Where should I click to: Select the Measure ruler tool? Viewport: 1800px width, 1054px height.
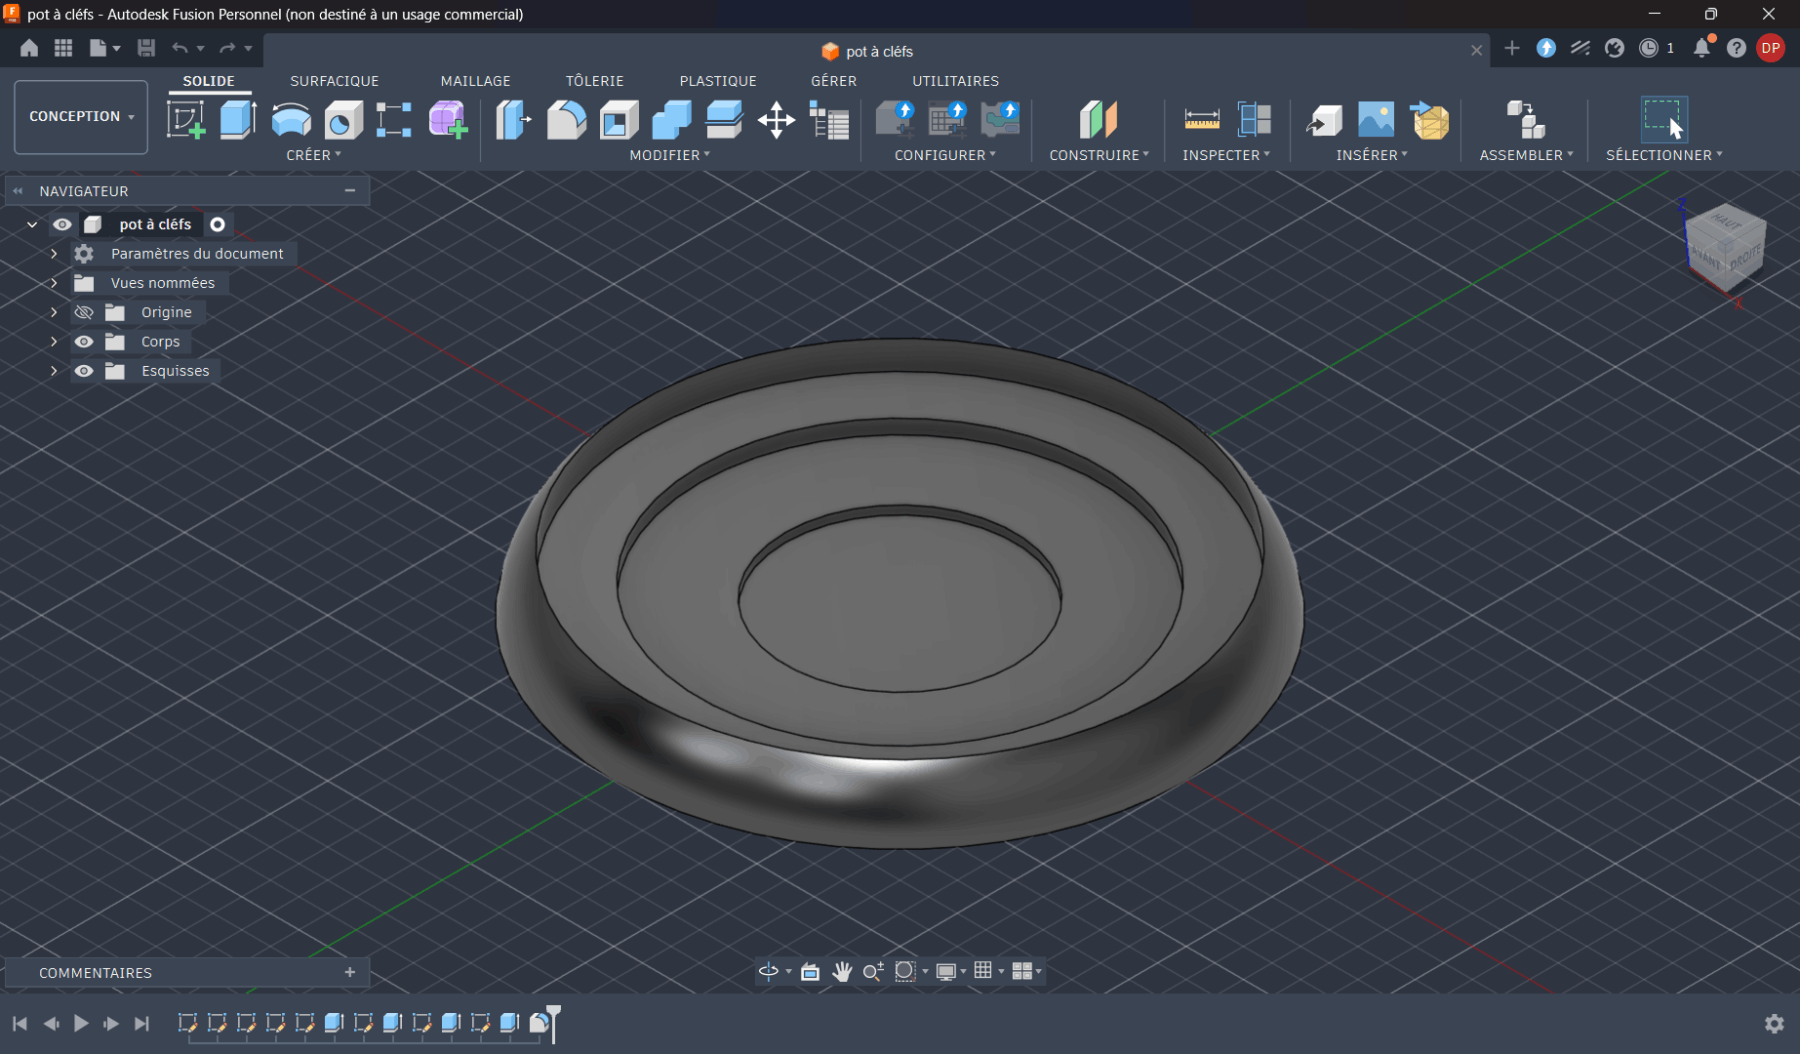point(1201,120)
